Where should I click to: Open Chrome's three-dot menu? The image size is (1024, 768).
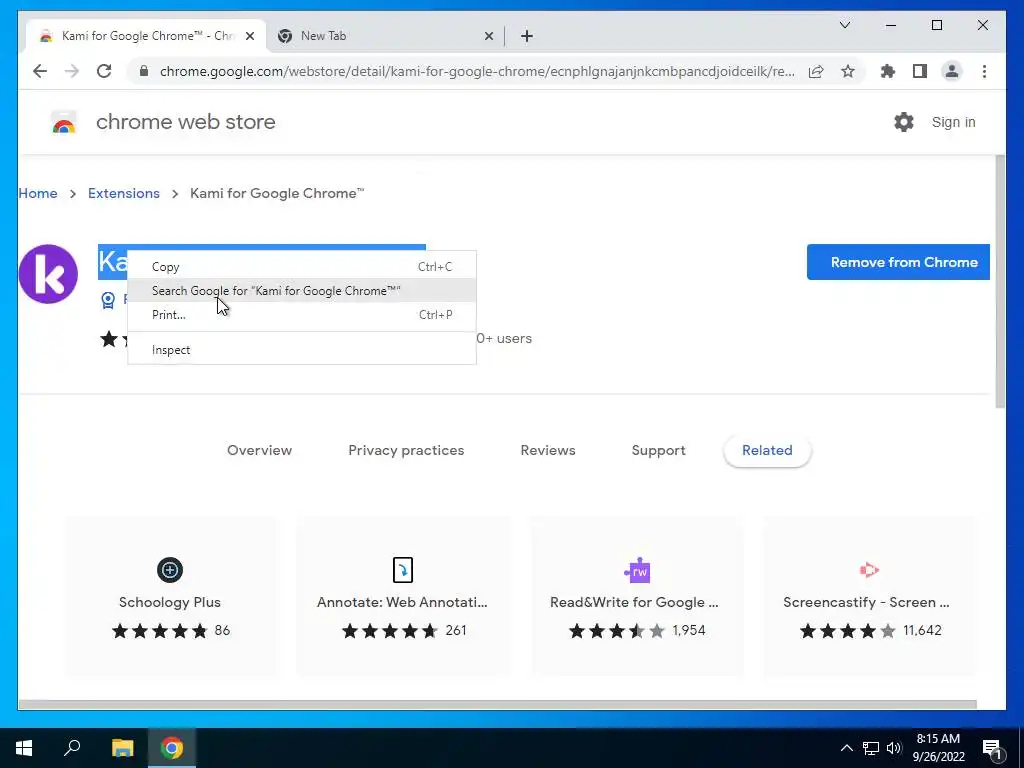click(984, 71)
